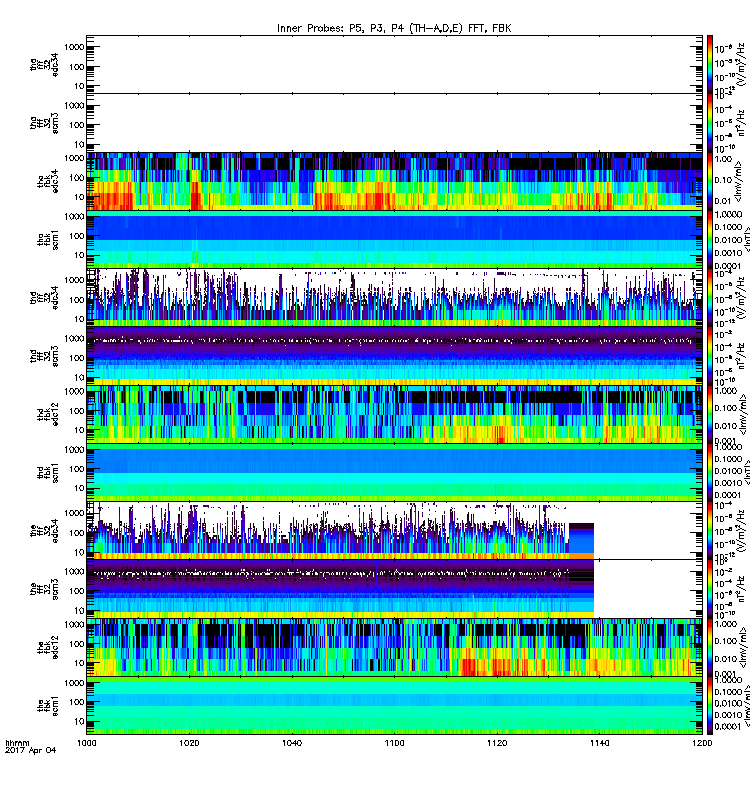Click the tha fbk edc34 spectrogram panel

[394, 181]
